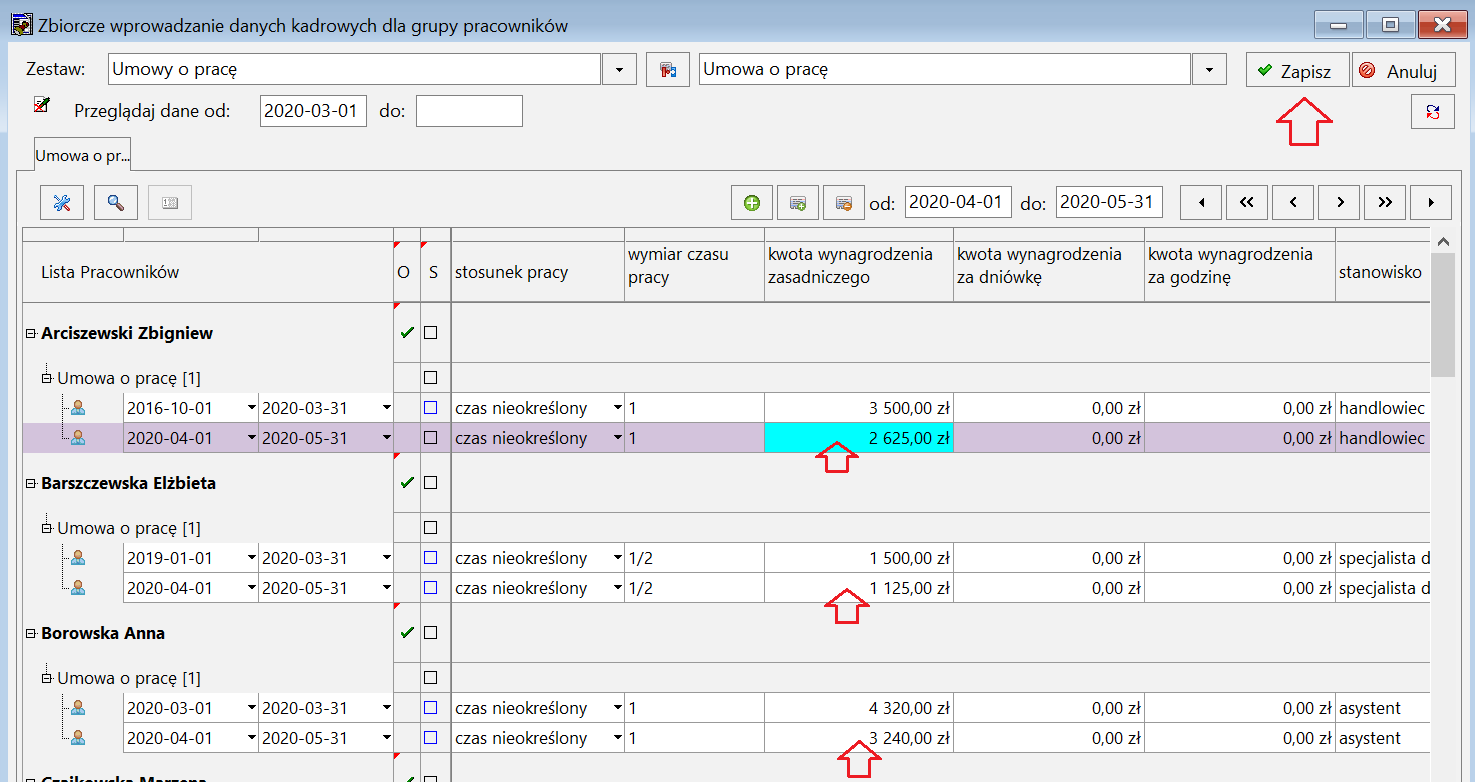This screenshot has height=782, width=1475.
Task: Click the wrench settings icon
Action: coord(62,203)
